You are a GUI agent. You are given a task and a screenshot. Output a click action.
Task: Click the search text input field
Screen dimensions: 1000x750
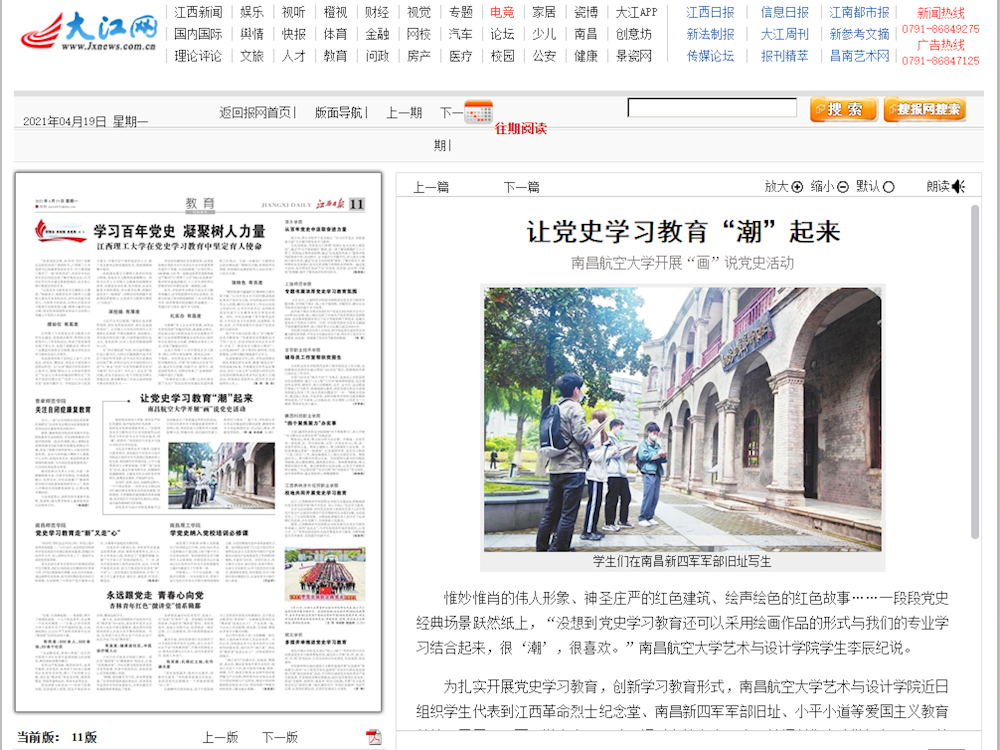pos(712,108)
